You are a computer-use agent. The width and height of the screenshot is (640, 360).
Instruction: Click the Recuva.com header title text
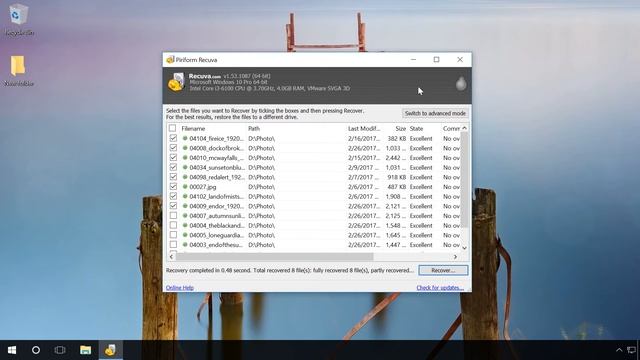tap(204, 76)
